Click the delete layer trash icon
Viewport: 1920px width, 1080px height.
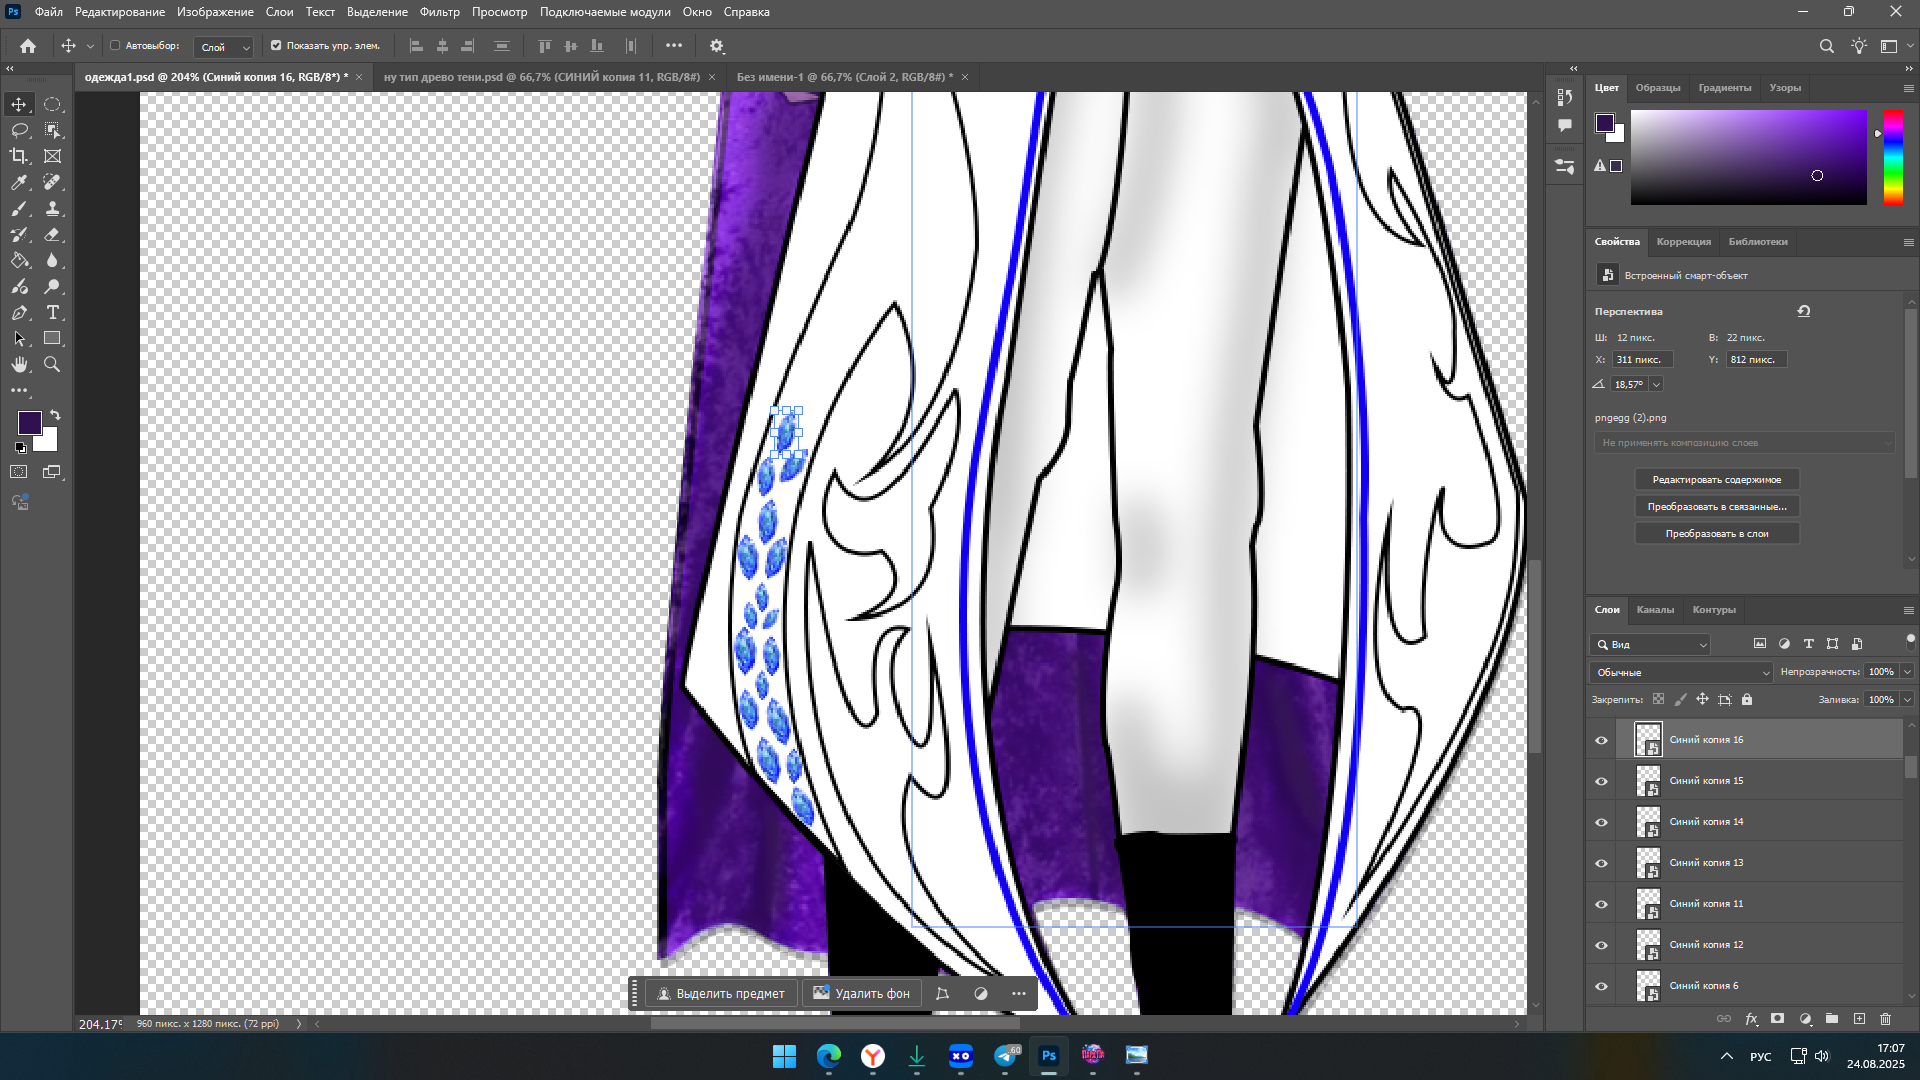(x=1886, y=1019)
